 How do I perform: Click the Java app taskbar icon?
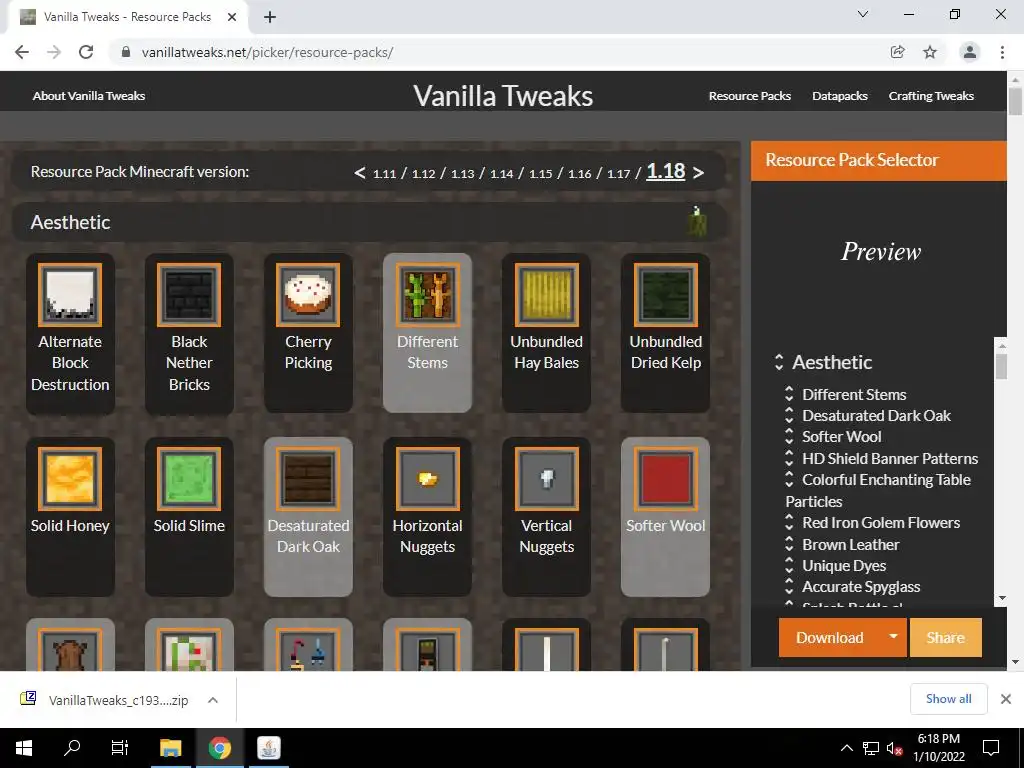tap(268, 748)
